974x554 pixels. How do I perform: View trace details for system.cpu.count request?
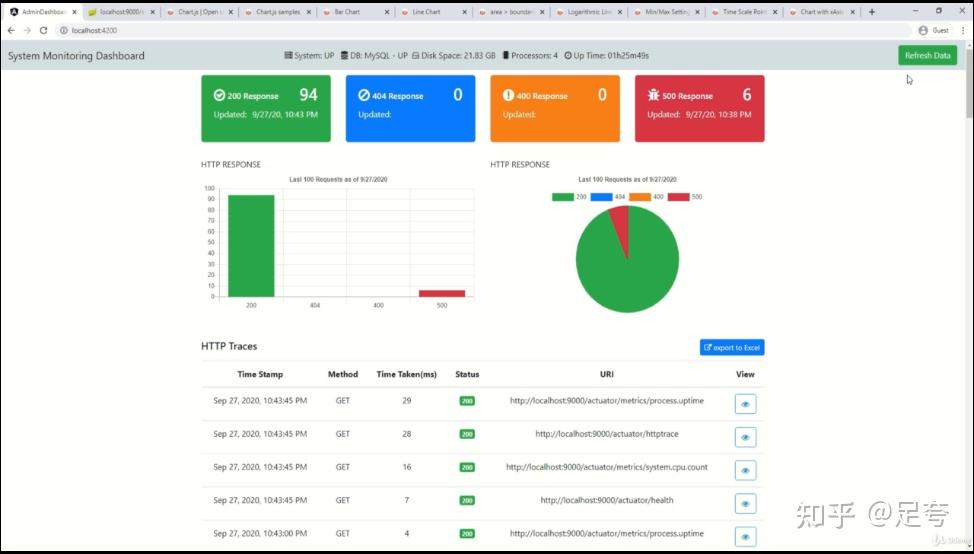point(745,470)
